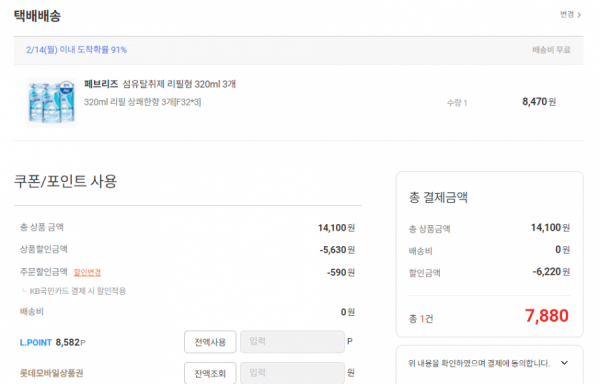Click the 전액사용 button for L.POINT
Viewport: 600px width, 384px height.
(210, 342)
